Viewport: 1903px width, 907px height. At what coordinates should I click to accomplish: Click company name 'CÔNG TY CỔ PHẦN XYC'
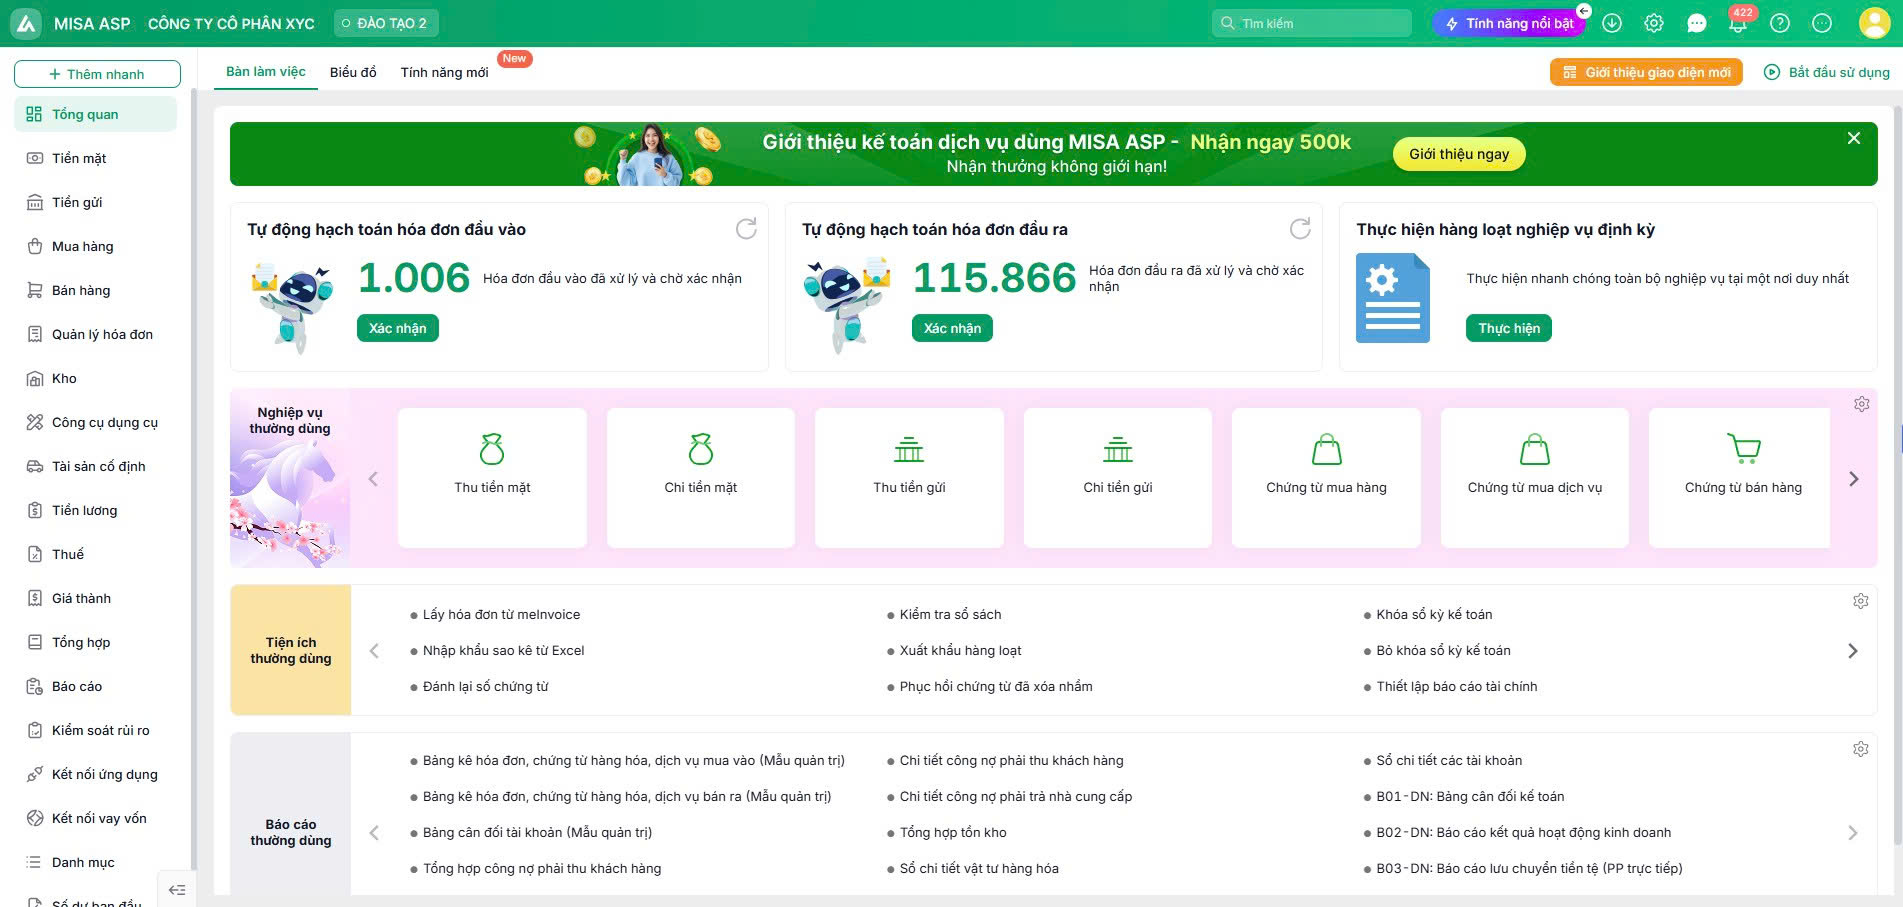click(x=231, y=23)
